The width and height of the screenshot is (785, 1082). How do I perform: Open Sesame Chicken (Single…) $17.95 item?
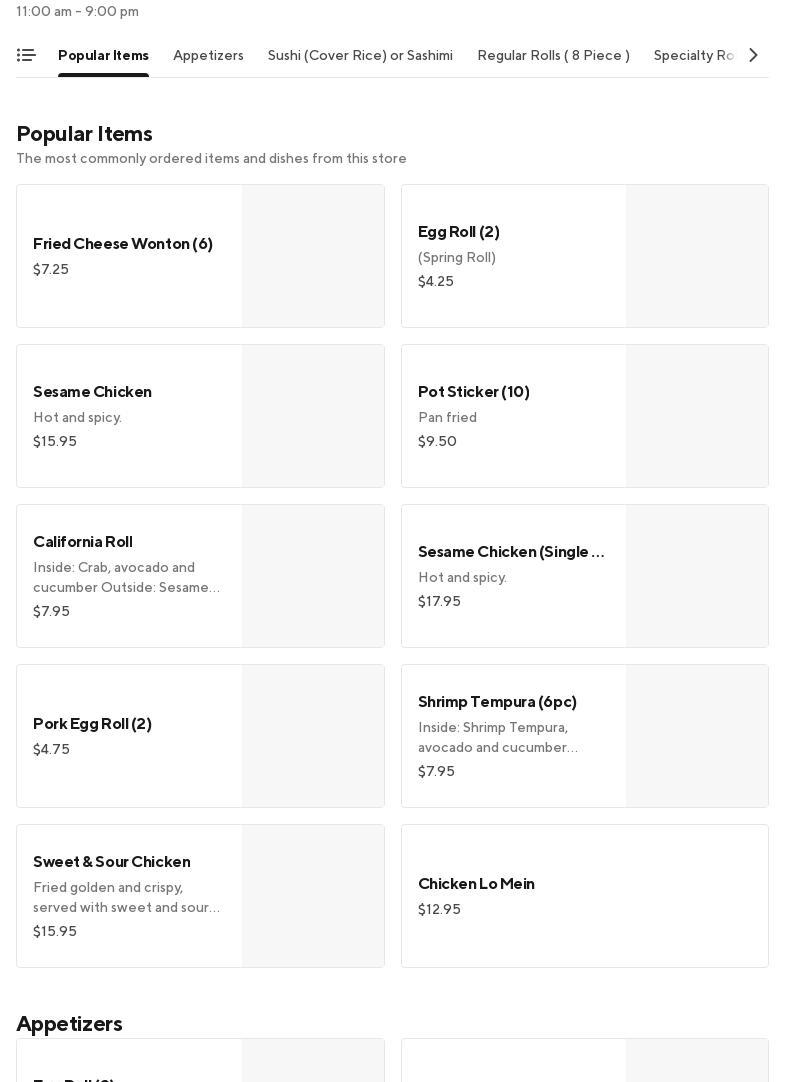[511, 552]
